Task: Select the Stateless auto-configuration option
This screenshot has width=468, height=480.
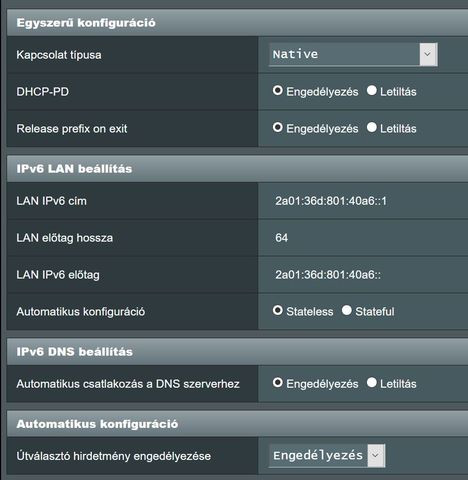Action: [x=277, y=311]
